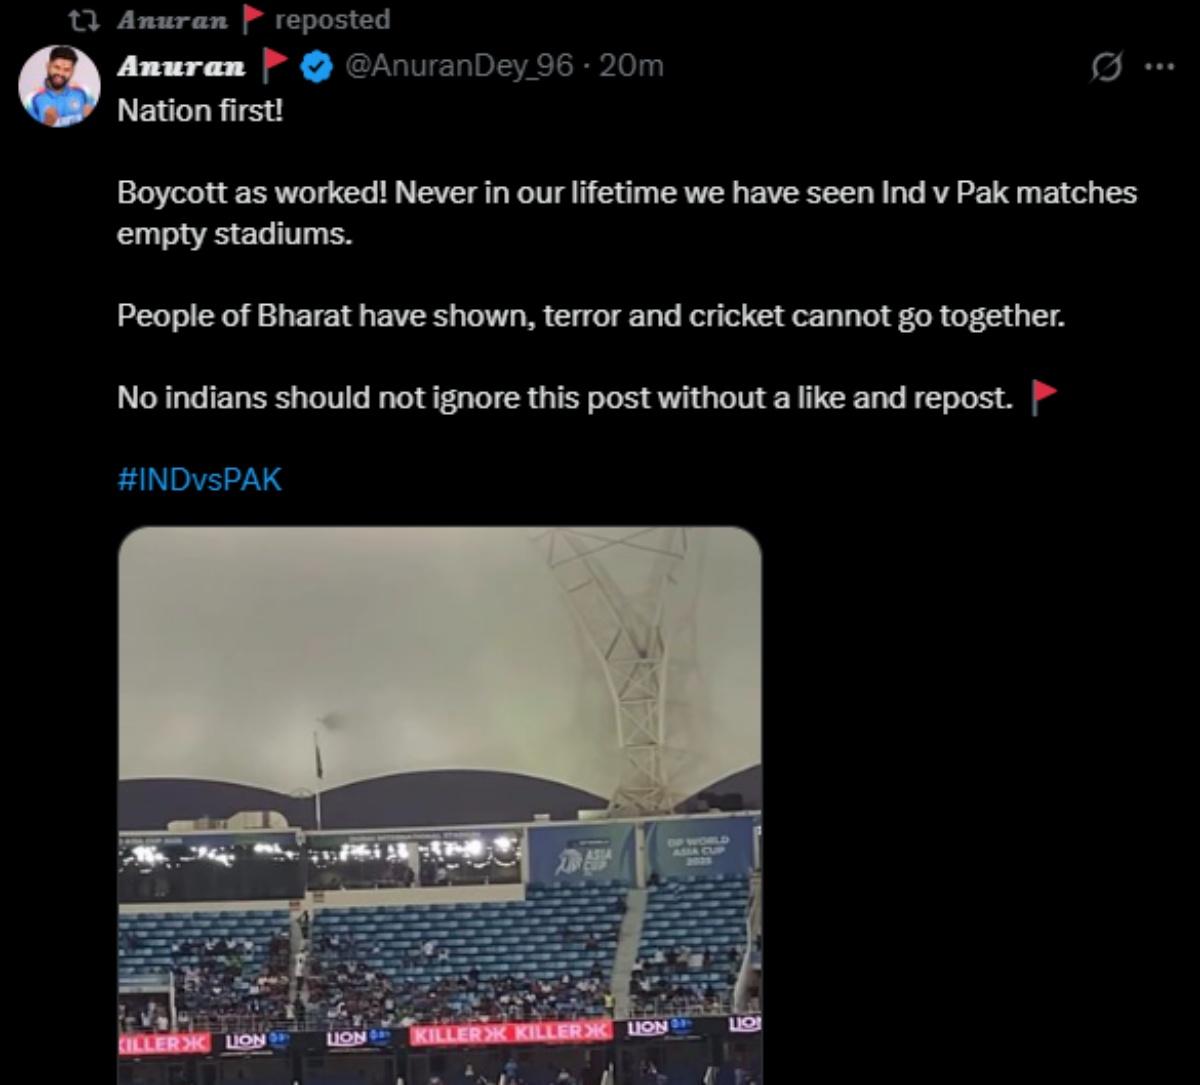
Task: Click the Grok slashed-circle icon
Action: (1106, 68)
